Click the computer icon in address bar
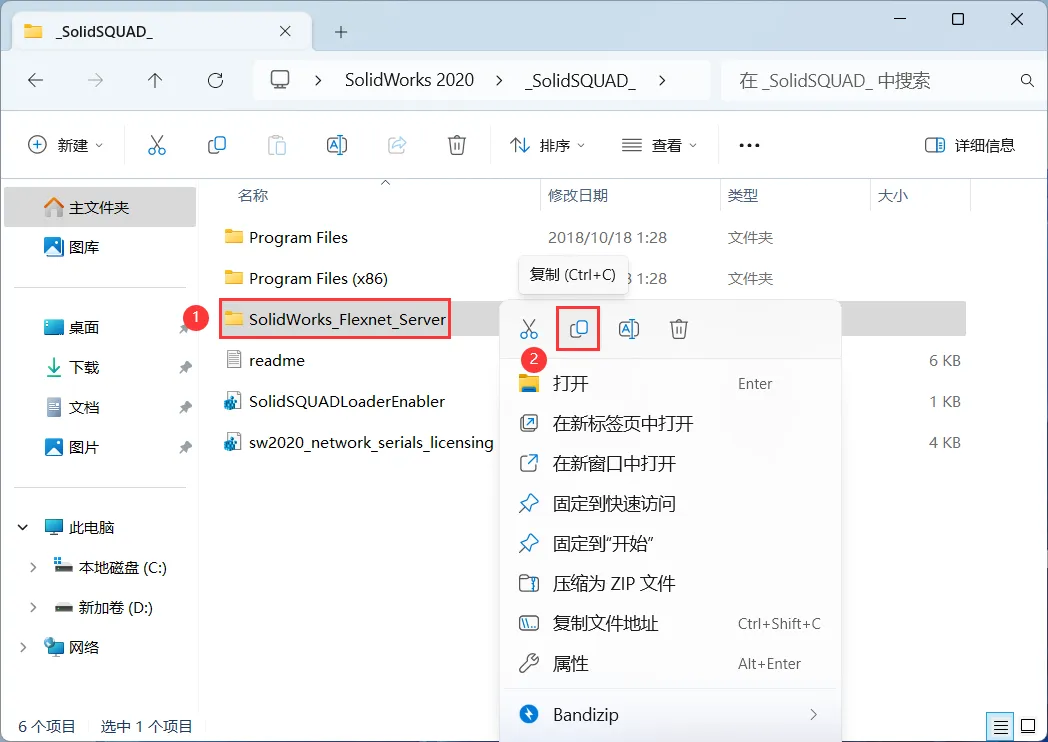The height and width of the screenshot is (742, 1048). point(279,80)
